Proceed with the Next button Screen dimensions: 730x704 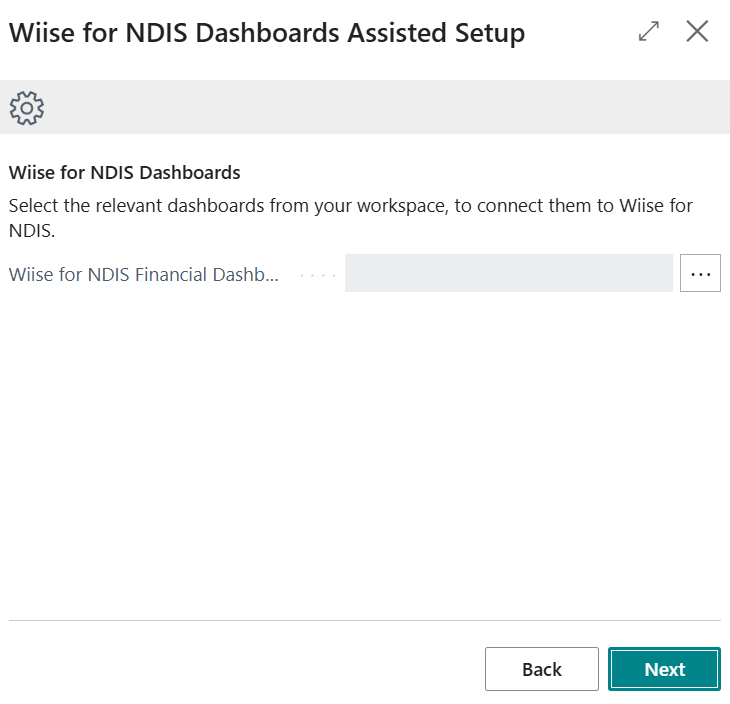[664, 669]
